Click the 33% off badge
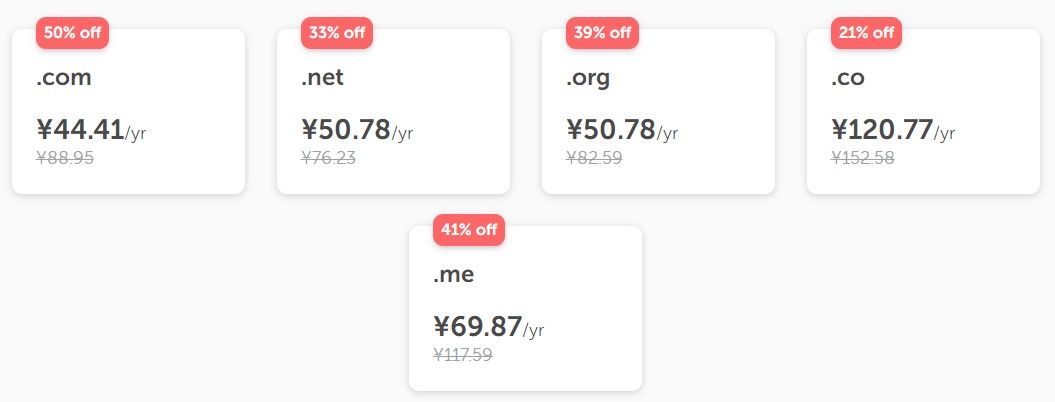1055x402 pixels. pos(337,32)
